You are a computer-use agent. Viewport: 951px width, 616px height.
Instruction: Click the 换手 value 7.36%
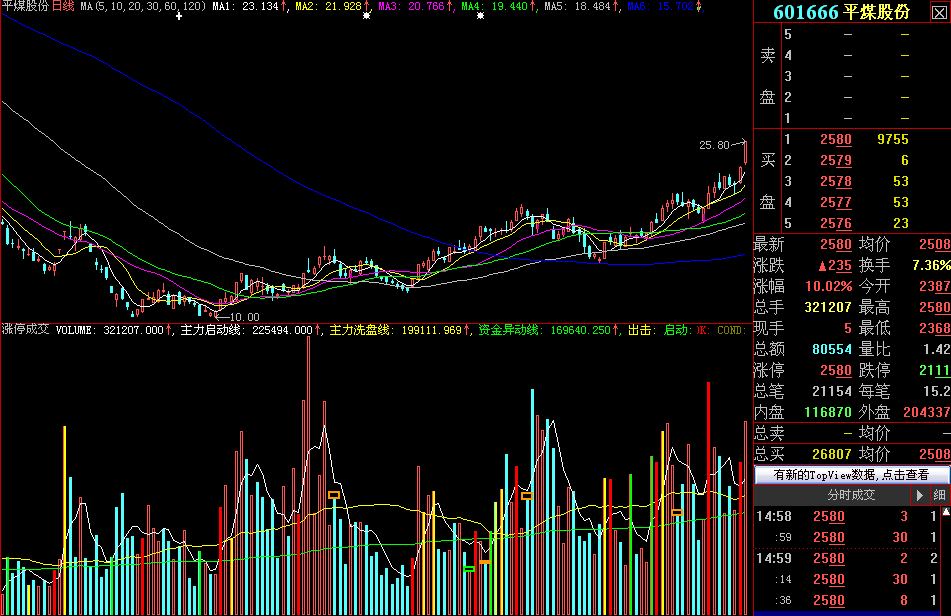(x=931, y=265)
